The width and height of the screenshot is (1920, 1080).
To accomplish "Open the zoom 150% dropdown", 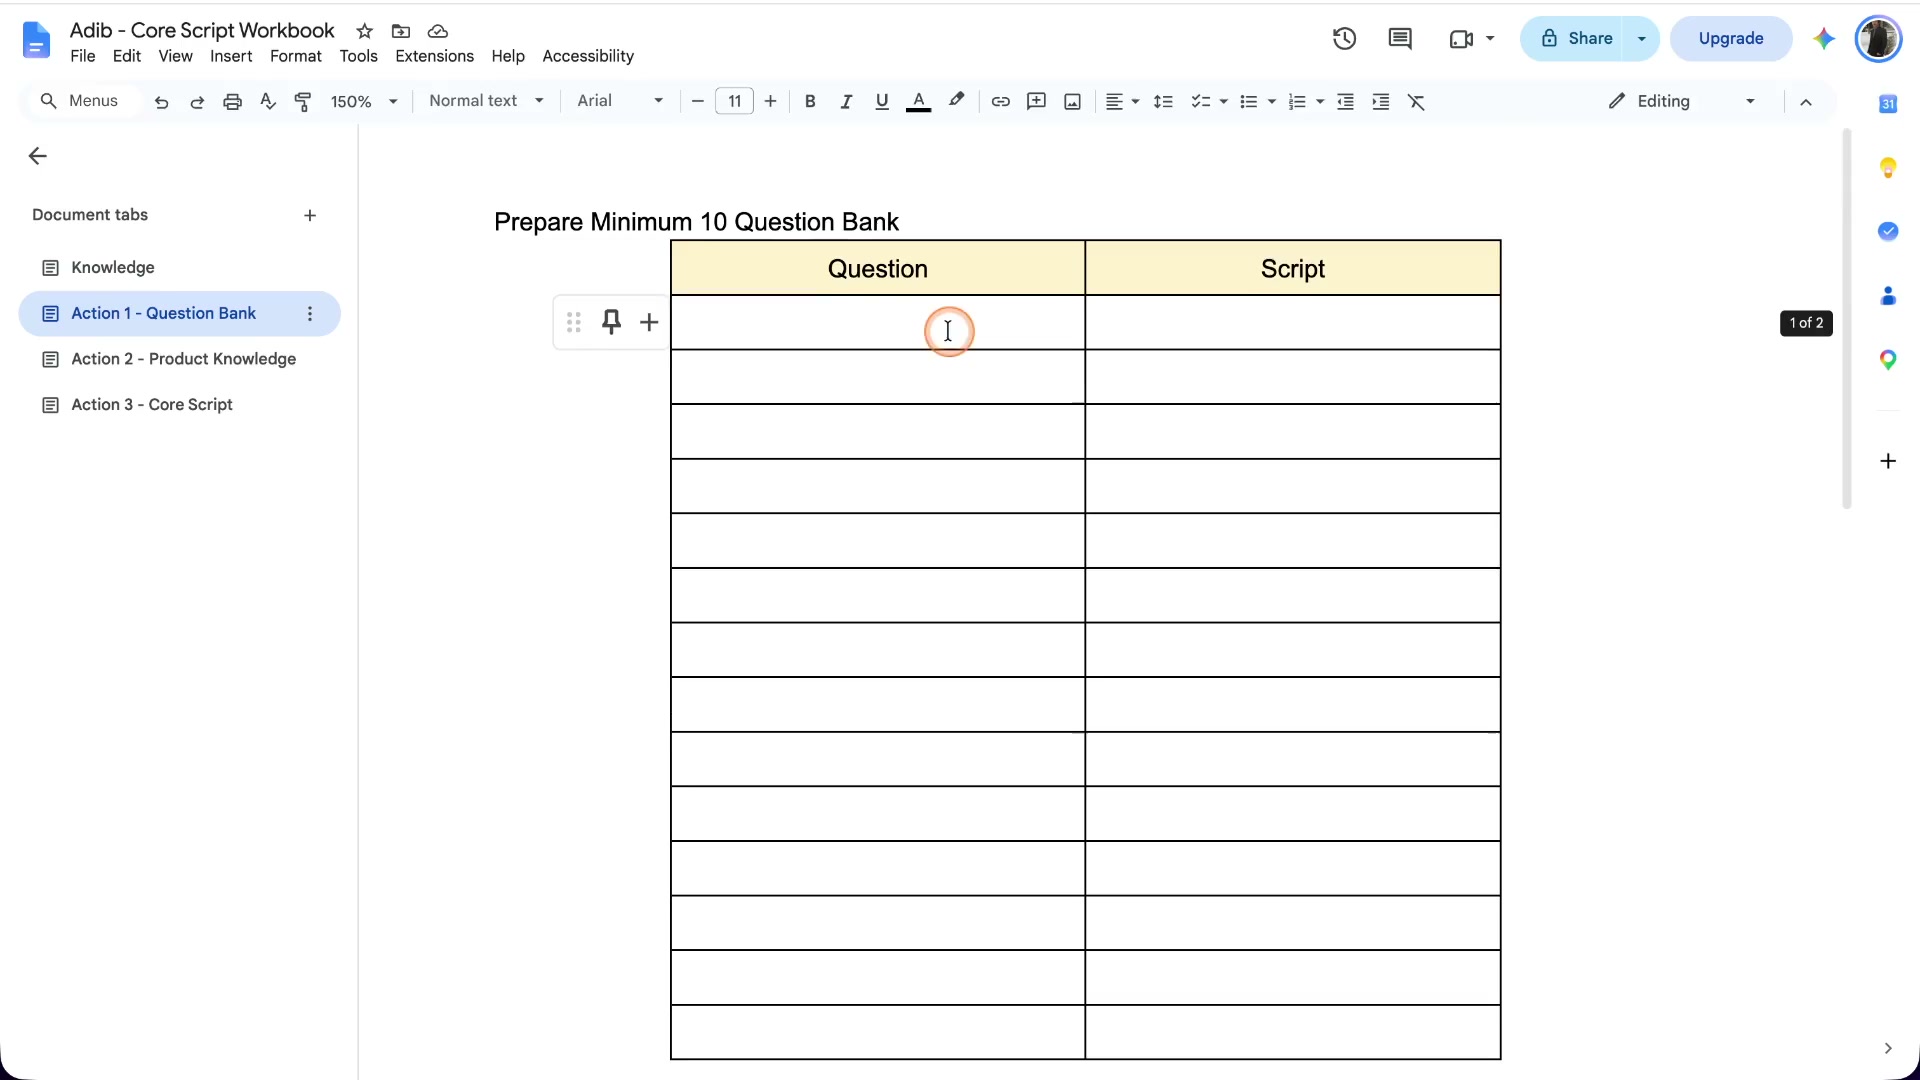I will [364, 101].
